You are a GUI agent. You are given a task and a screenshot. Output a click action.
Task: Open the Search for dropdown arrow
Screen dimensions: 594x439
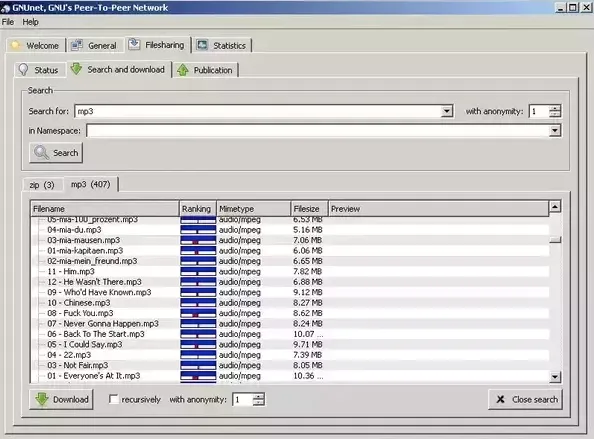point(447,111)
